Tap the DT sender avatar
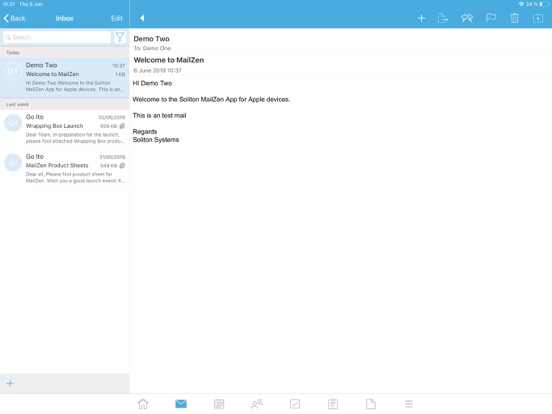The height and width of the screenshot is (414, 552). pos(13,71)
